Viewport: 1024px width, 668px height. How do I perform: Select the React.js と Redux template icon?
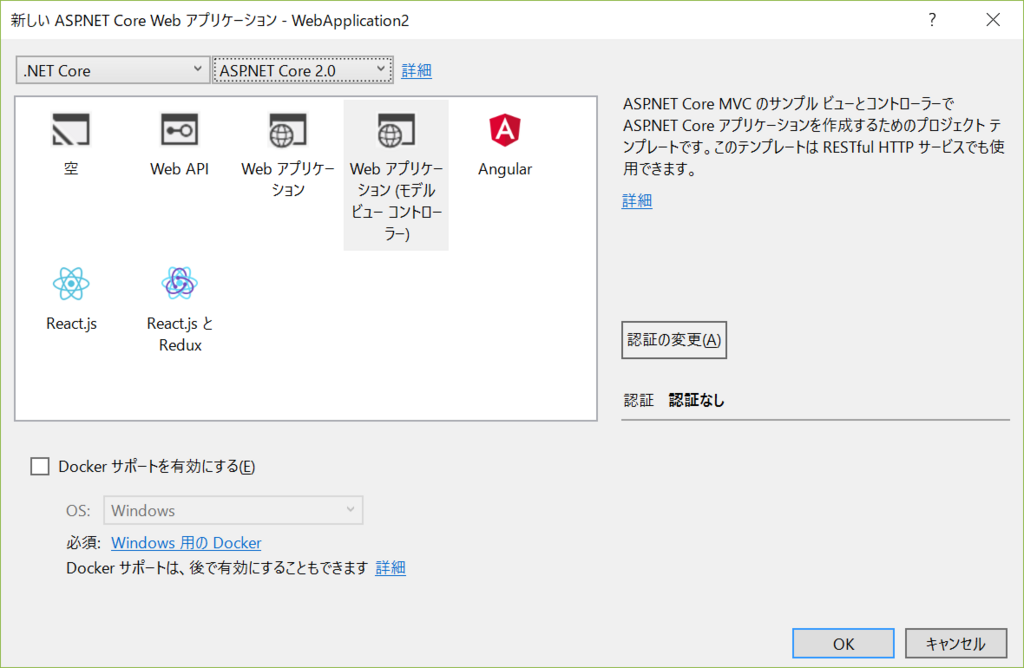pos(179,283)
